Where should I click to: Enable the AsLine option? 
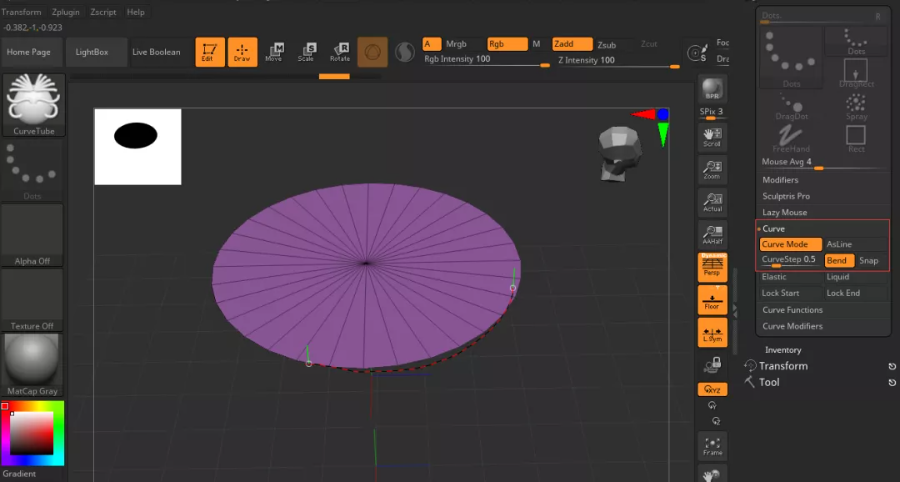point(856,244)
